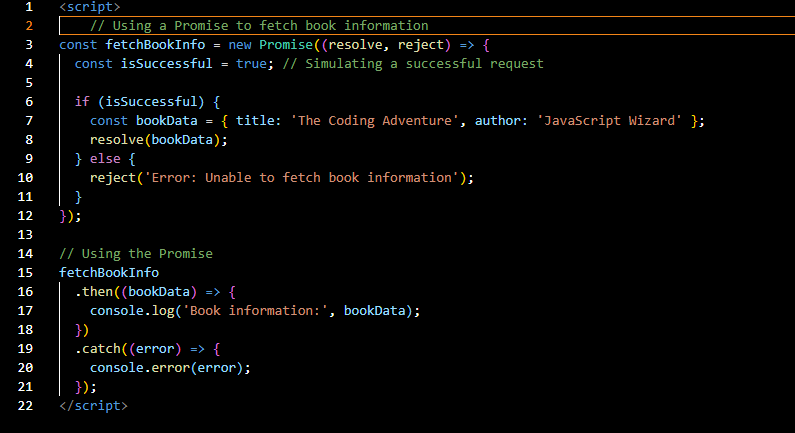Click string 'Error: Unable to fetch book information'
The width and height of the screenshot is (795, 433).
pos(302,177)
